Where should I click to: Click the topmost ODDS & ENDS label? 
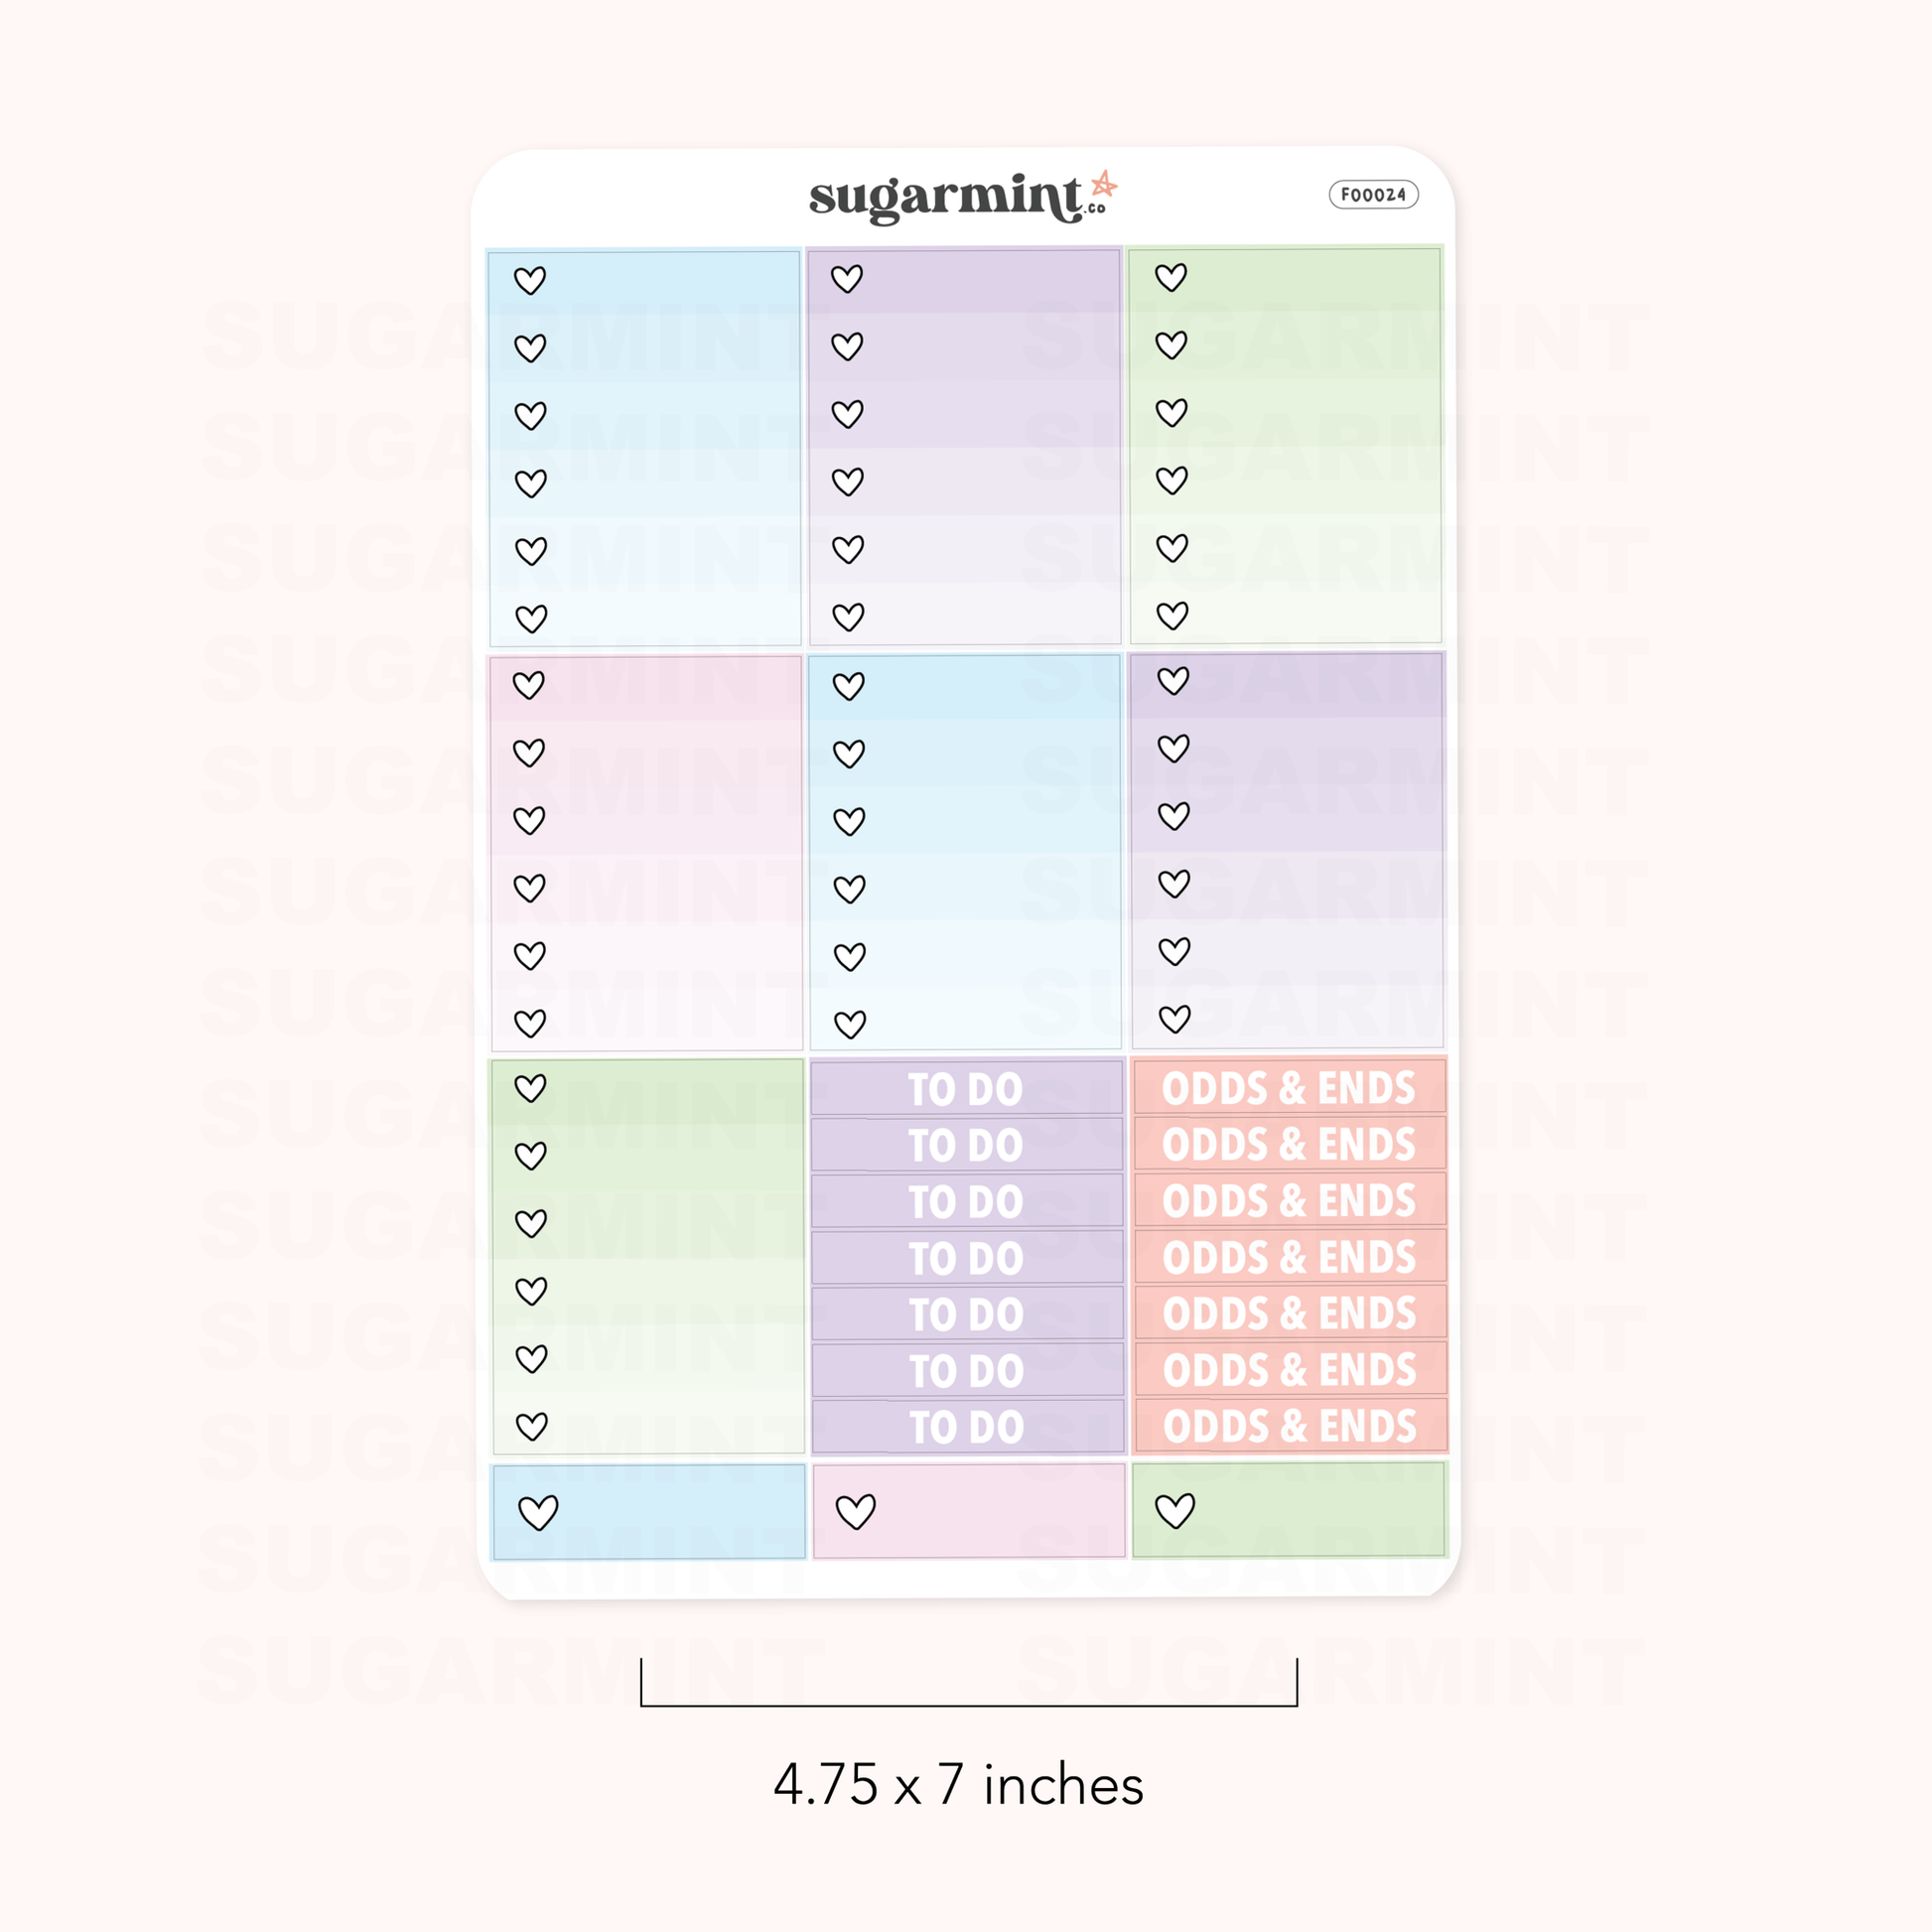pos(1289,1088)
